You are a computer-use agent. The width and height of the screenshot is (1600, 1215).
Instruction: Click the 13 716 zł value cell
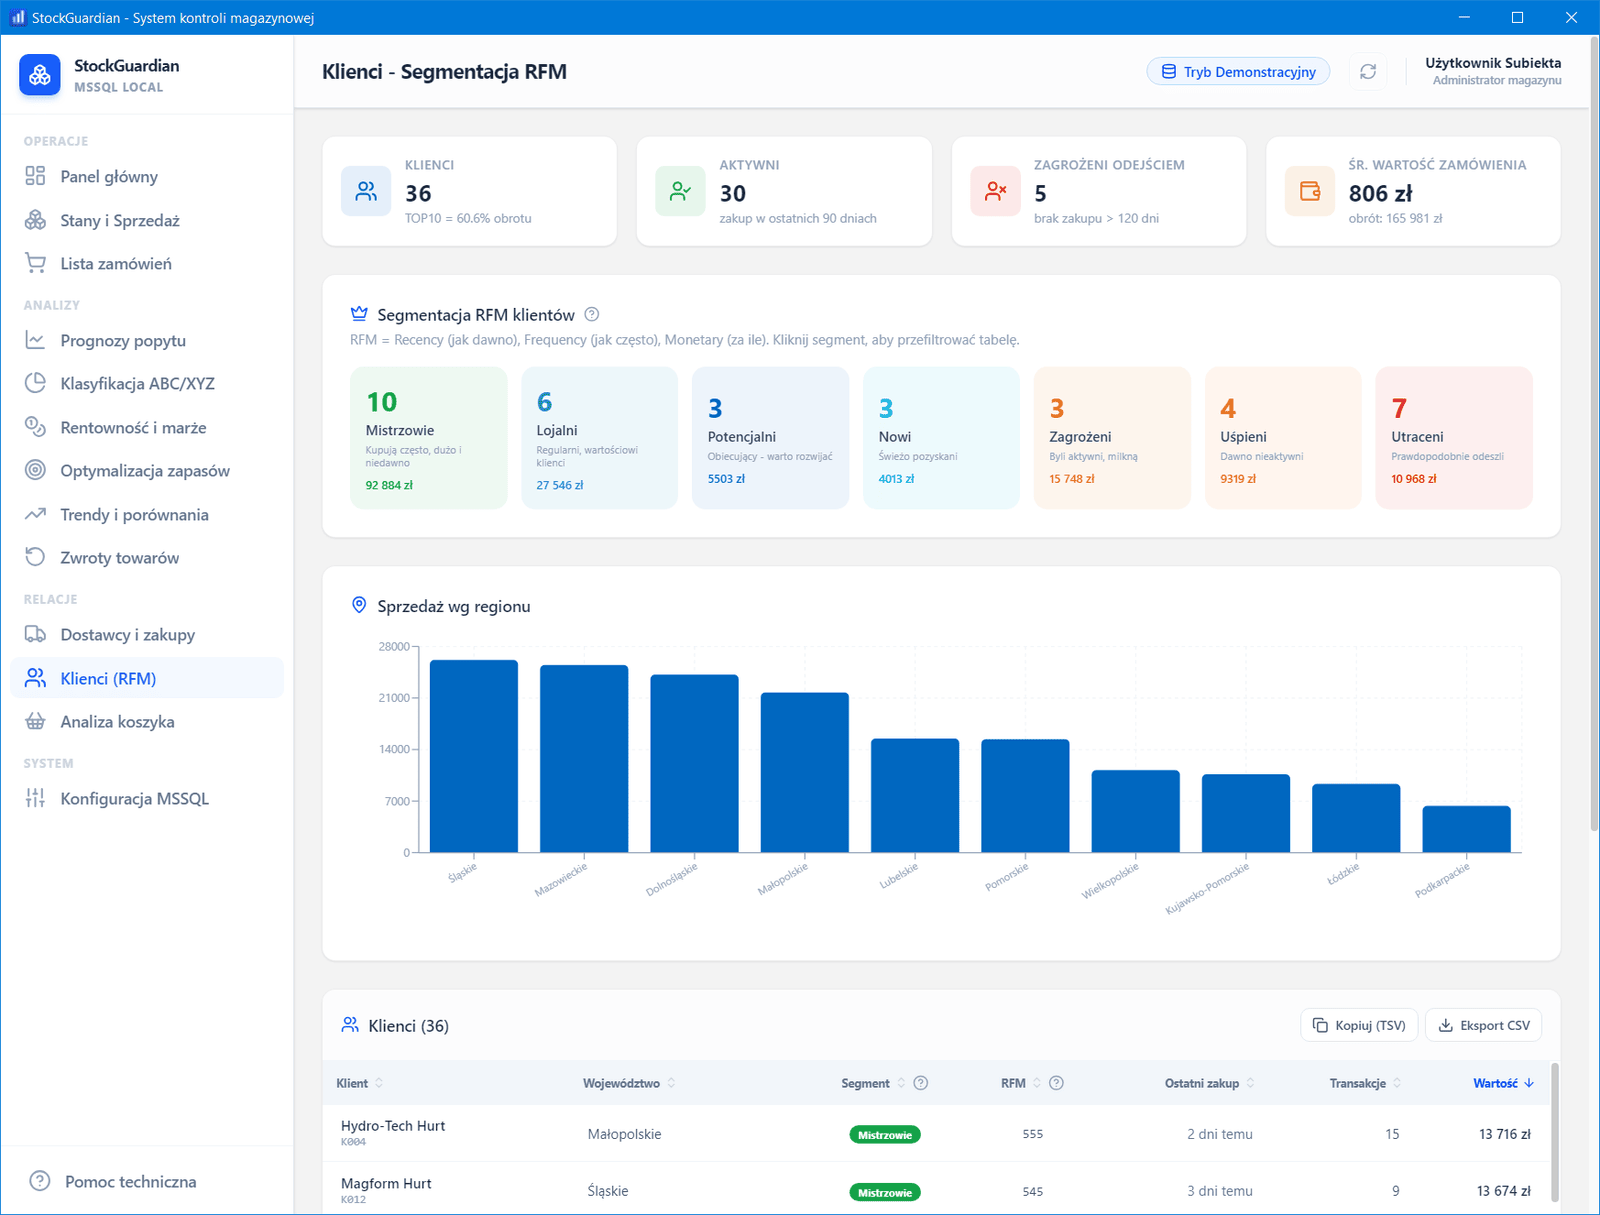click(1504, 1134)
